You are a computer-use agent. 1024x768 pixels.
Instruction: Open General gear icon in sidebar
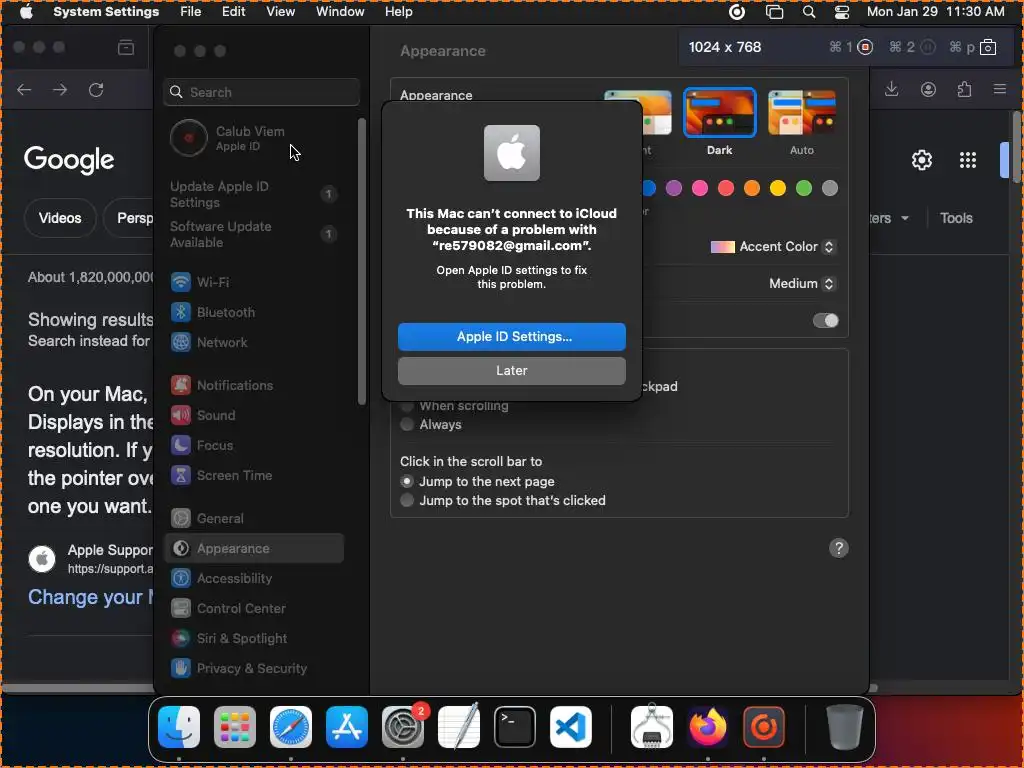click(181, 519)
